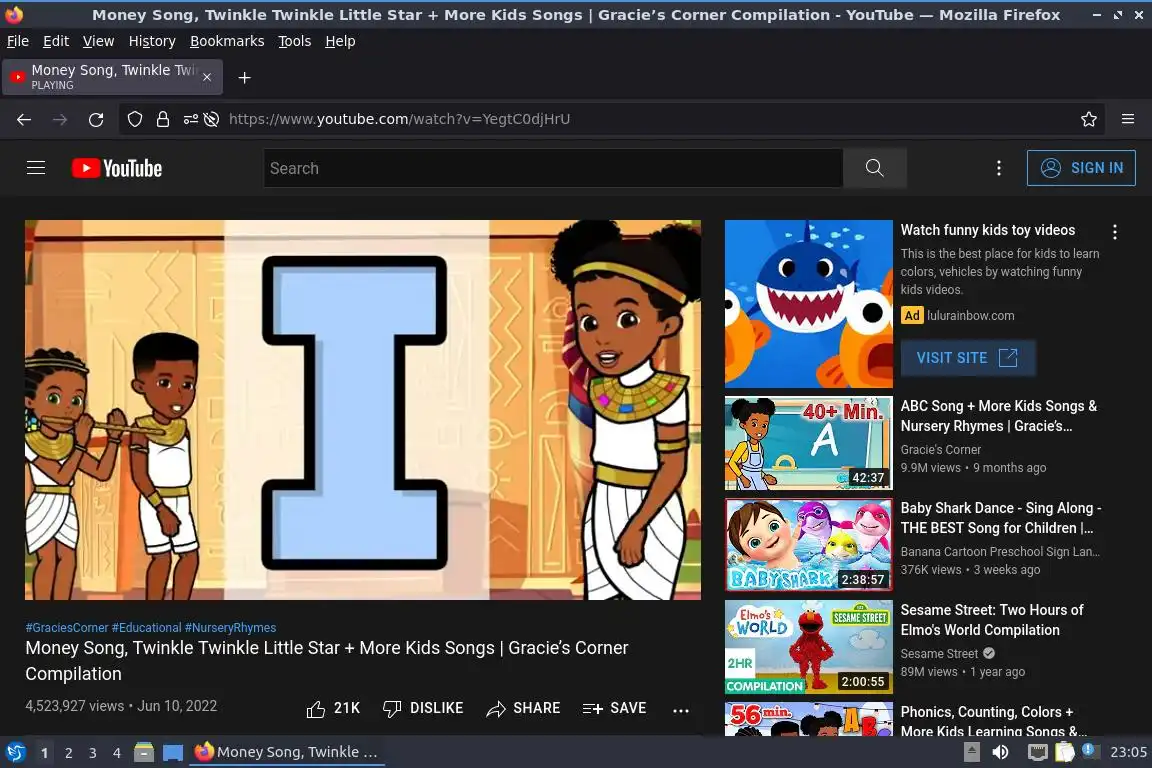Focus the YouTube search field
1152x768 pixels.
click(552, 168)
